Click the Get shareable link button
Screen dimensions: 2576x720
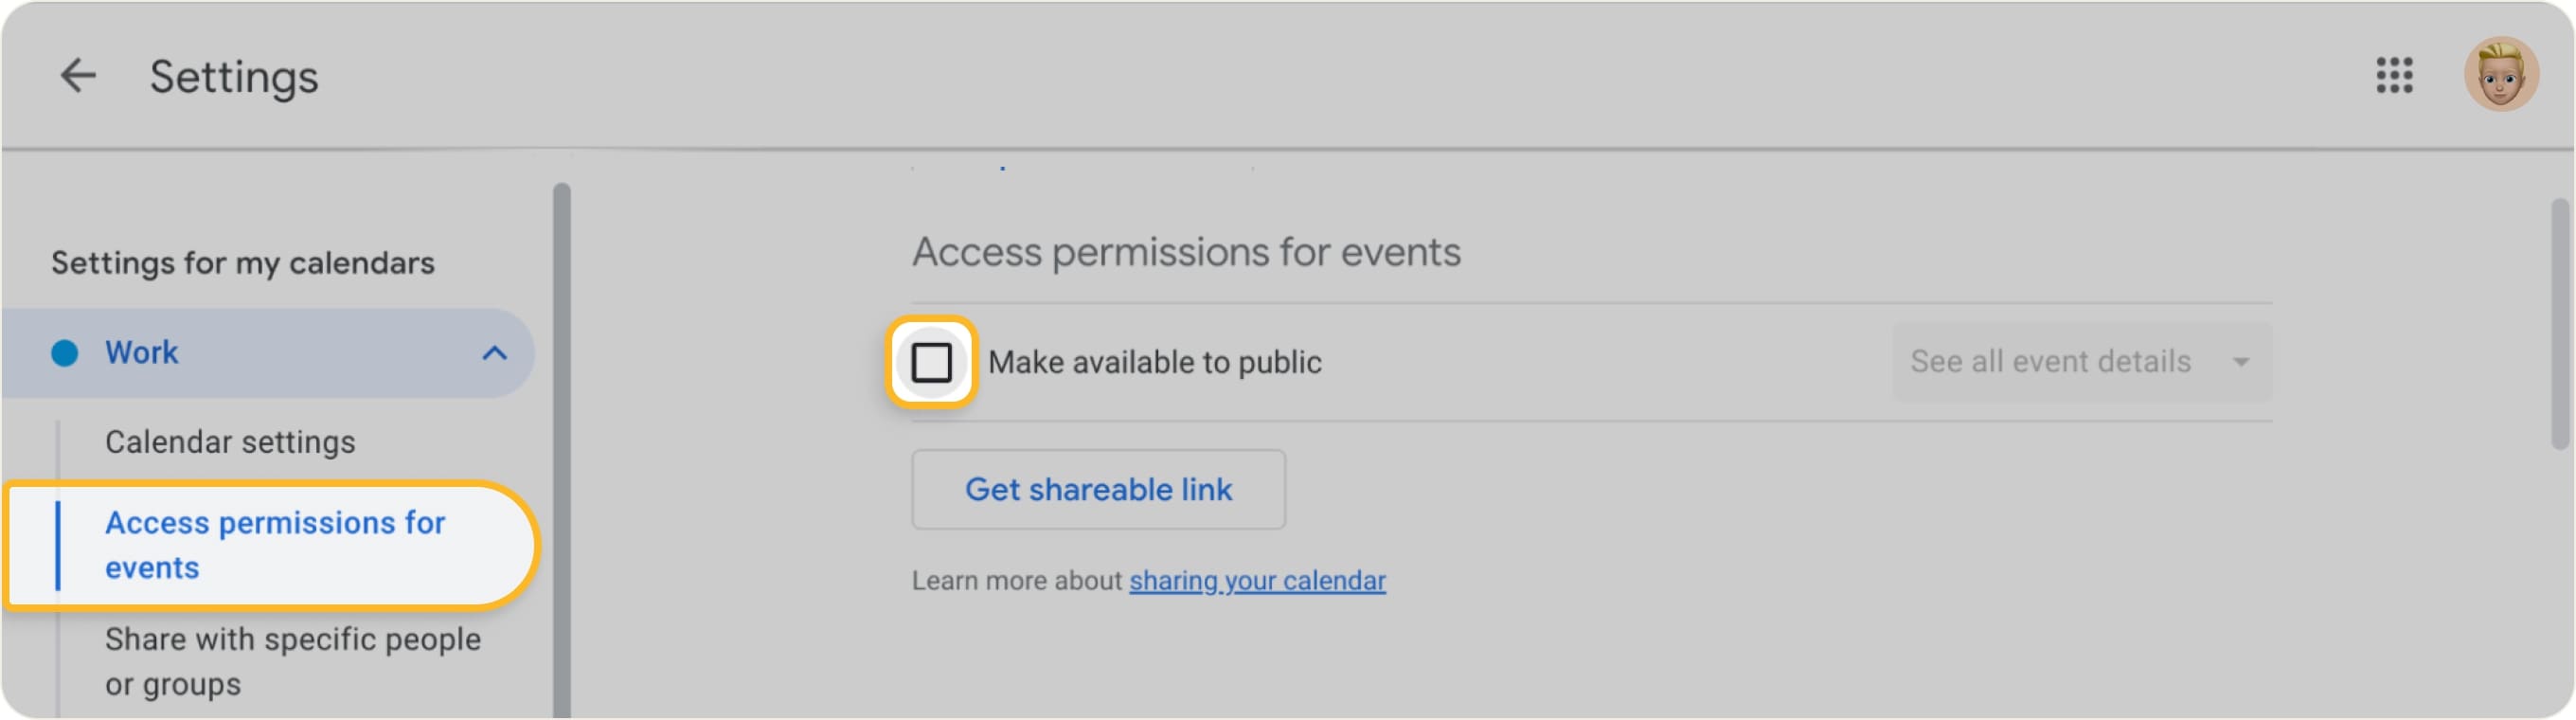1098,489
